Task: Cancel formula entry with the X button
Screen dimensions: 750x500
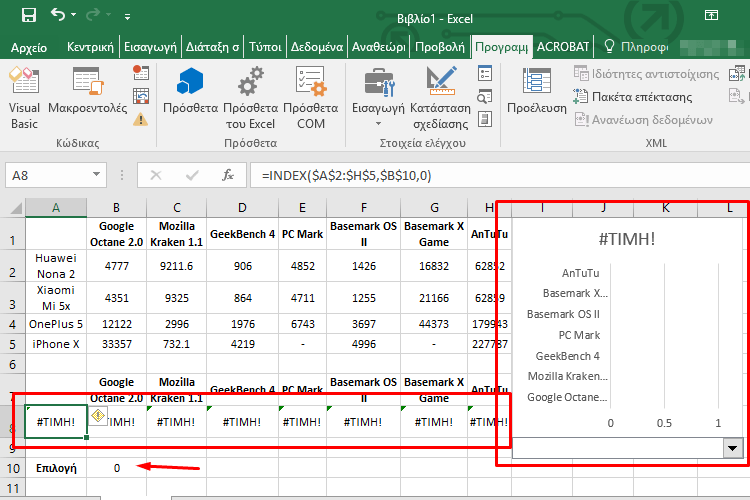Action: coord(155,175)
